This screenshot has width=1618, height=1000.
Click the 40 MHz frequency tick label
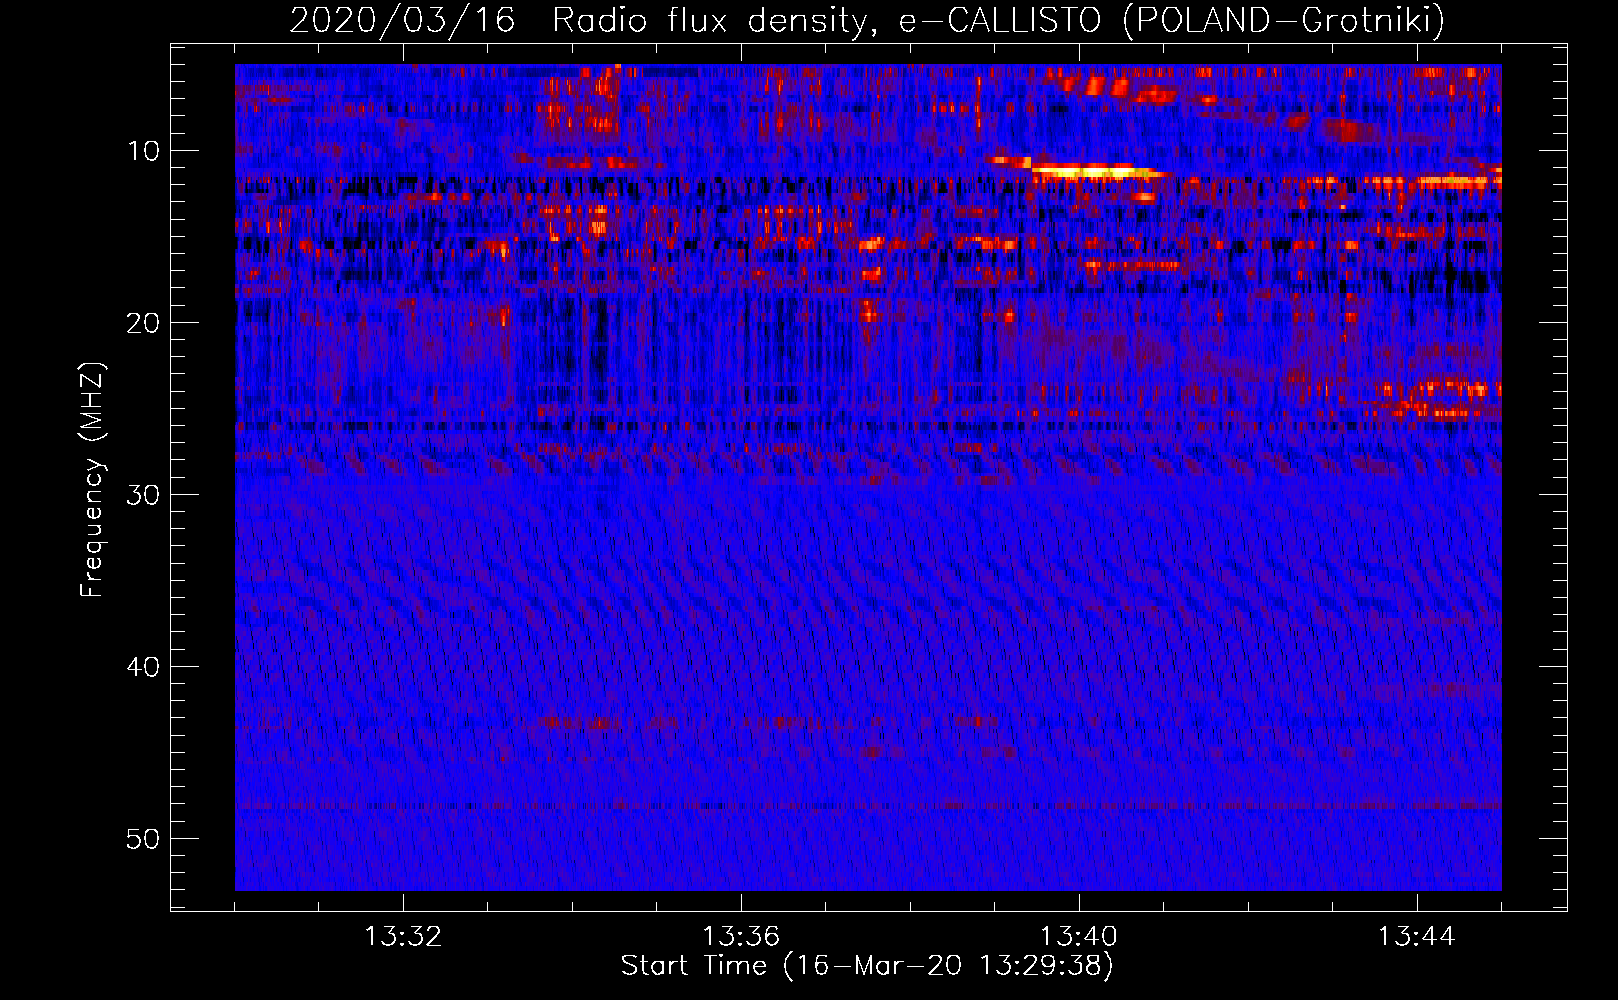[143, 667]
